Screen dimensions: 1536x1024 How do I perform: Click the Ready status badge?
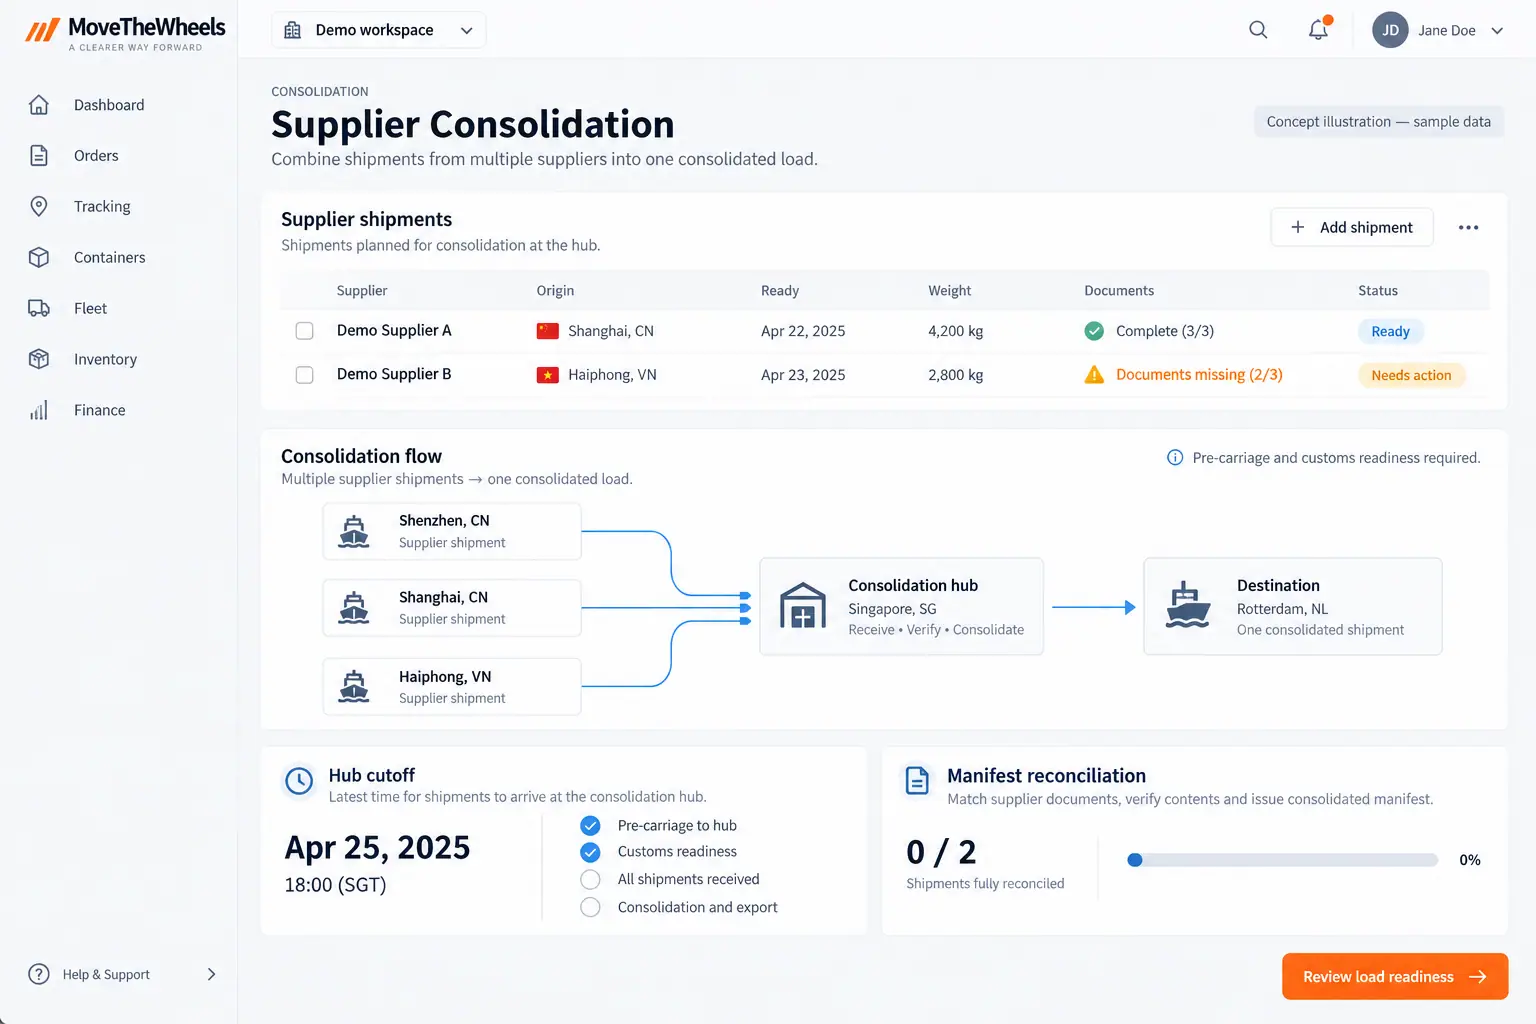point(1391,332)
